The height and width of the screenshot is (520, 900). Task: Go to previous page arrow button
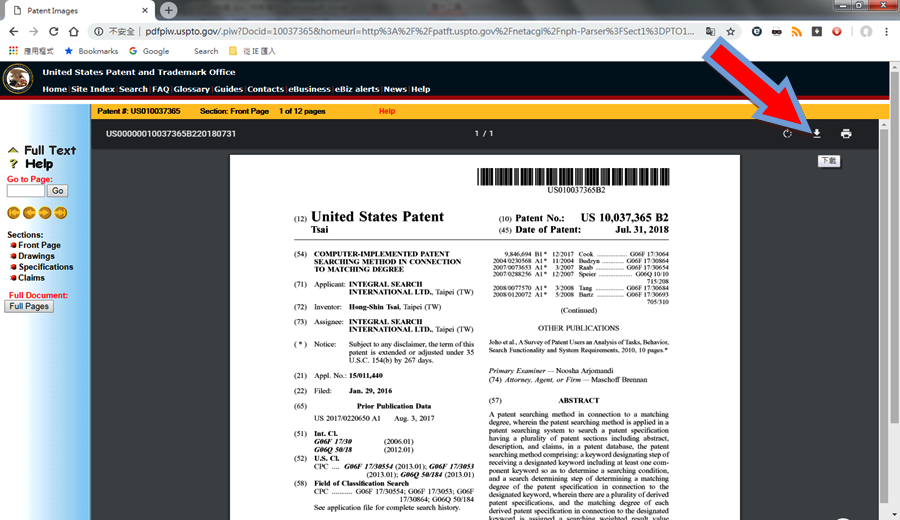(29, 213)
